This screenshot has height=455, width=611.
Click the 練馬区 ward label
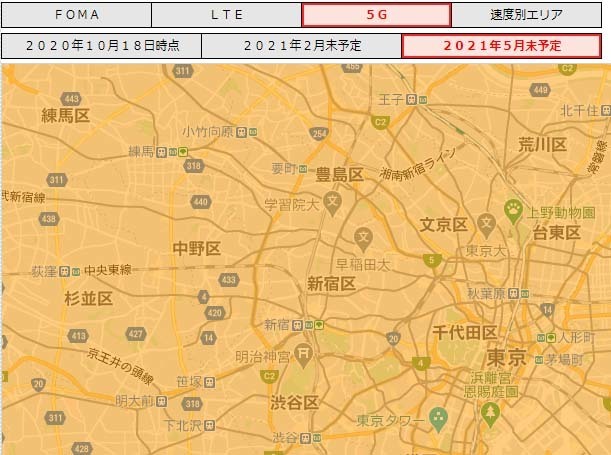point(65,116)
